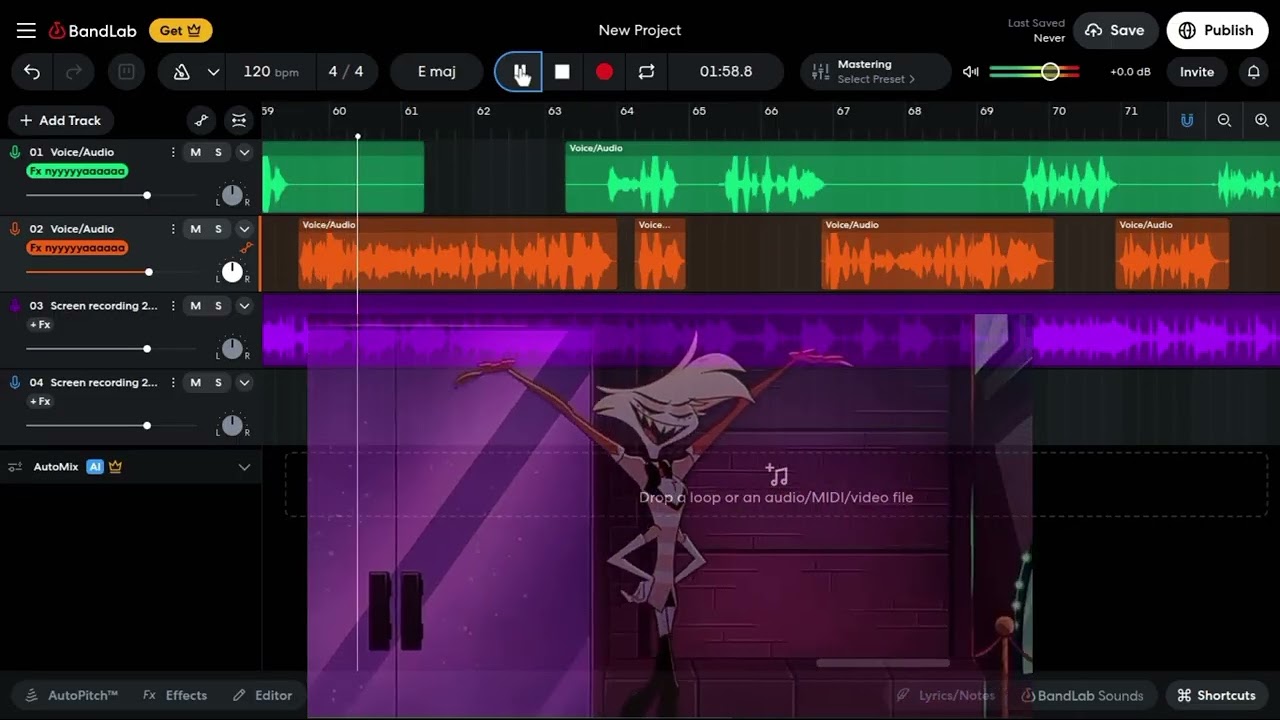The height and width of the screenshot is (720, 1280).
Task: Click the AutoMix mixer icon
Action: 15,467
